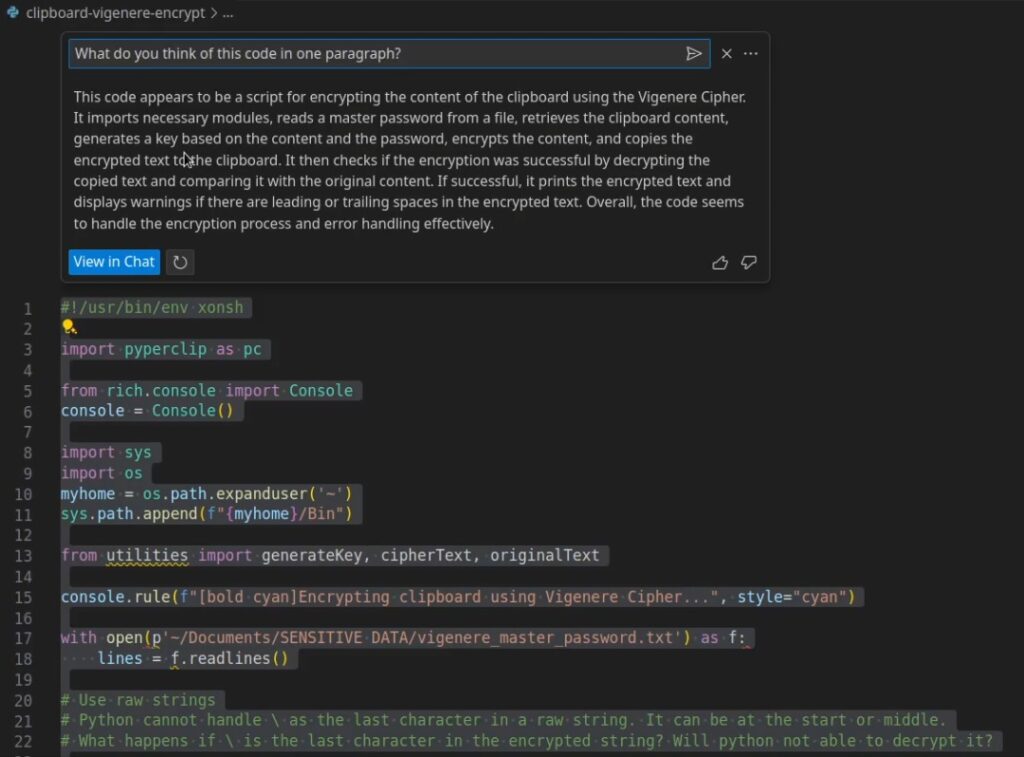Viewport: 1024px width, 757px height.
Task: Click 'myhome = os.path.expanduser' line
Action: (206, 493)
